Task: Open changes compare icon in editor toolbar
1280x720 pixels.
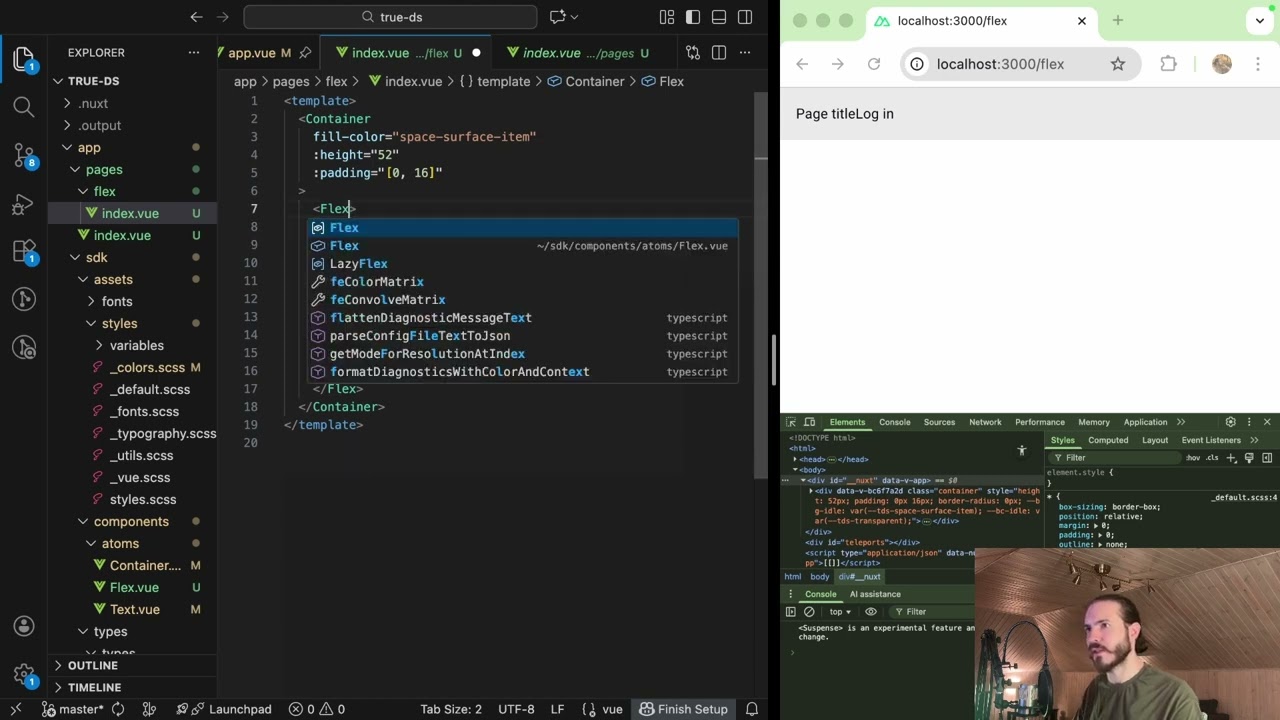Action: coord(693,53)
